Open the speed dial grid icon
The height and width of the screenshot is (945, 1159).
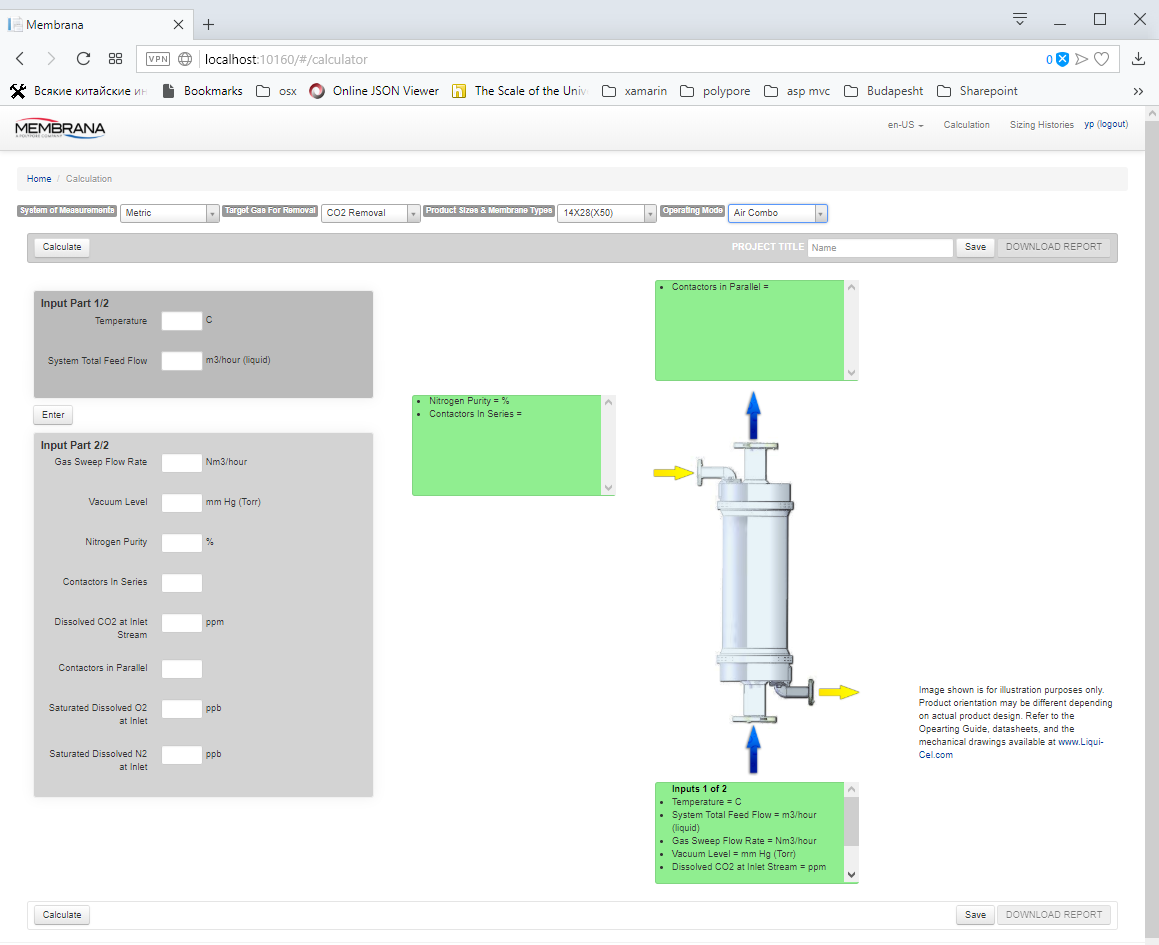(x=115, y=59)
